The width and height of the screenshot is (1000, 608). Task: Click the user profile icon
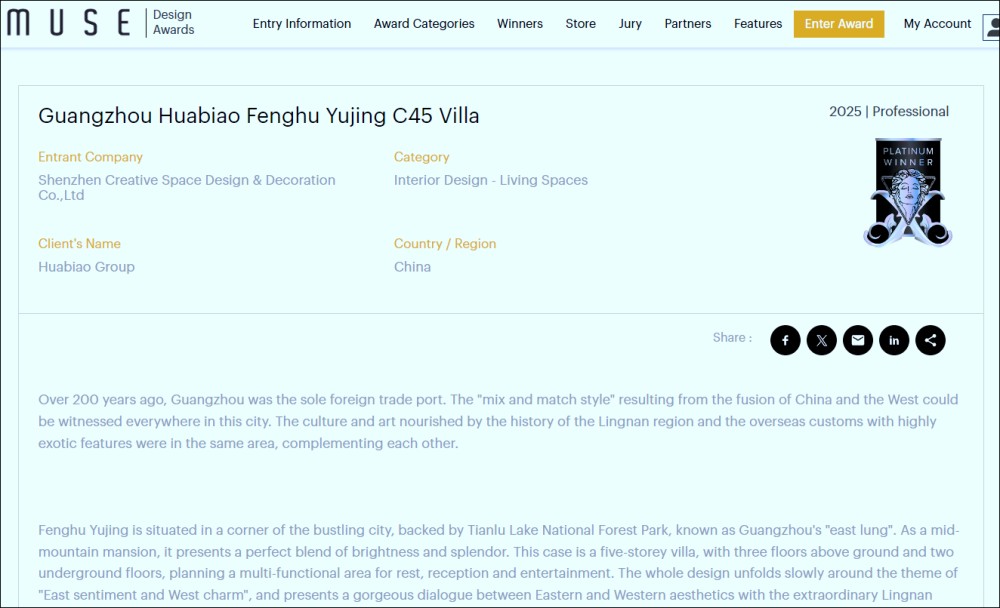991,25
